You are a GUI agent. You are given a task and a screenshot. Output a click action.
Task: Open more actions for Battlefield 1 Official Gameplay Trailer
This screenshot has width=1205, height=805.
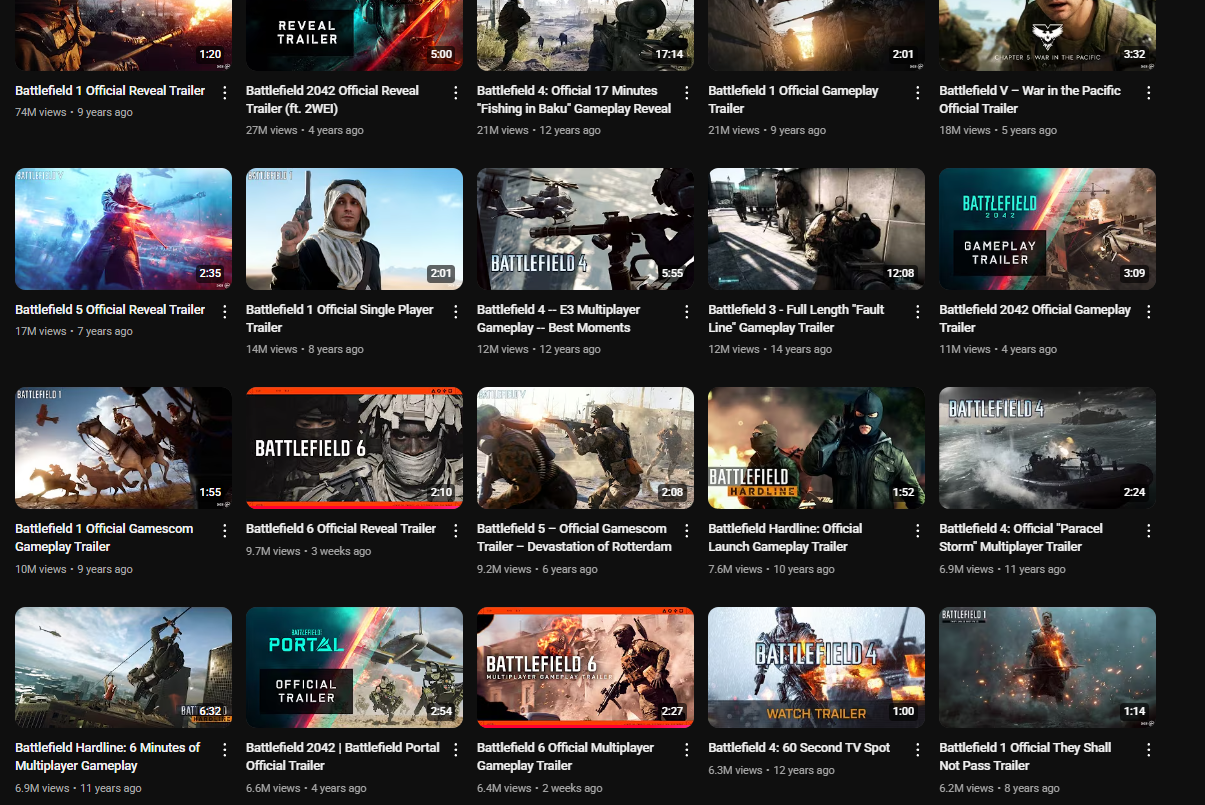(918, 92)
